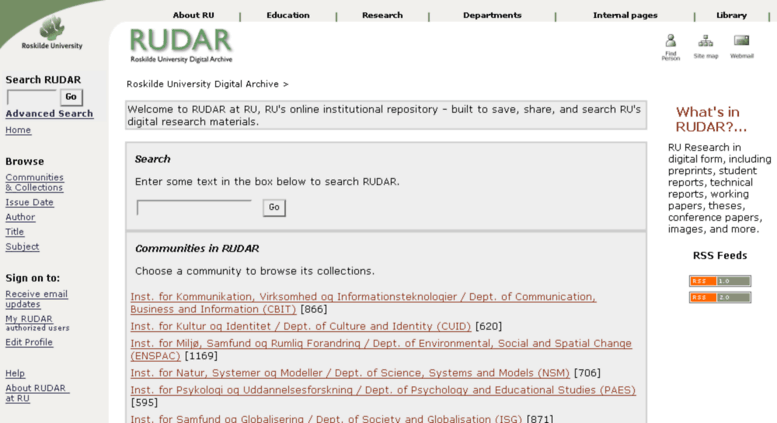This screenshot has height=423, width=777.
Task: Click the main panel Go button
Action: point(274,208)
